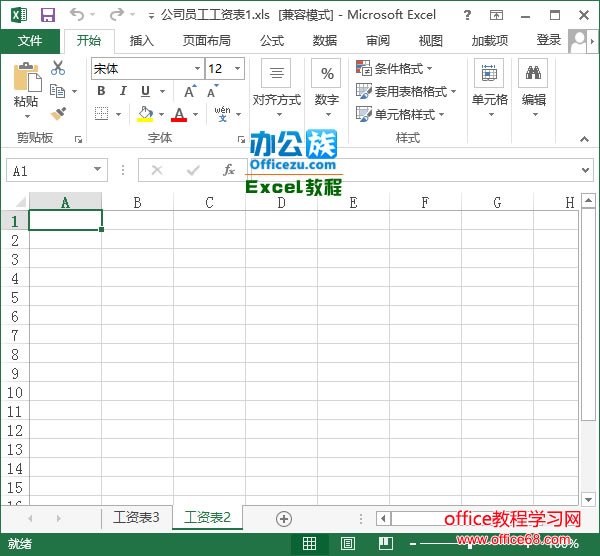The image size is (600, 556).
Task: Click the Excel application logo icon
Action: coord(19,15)
